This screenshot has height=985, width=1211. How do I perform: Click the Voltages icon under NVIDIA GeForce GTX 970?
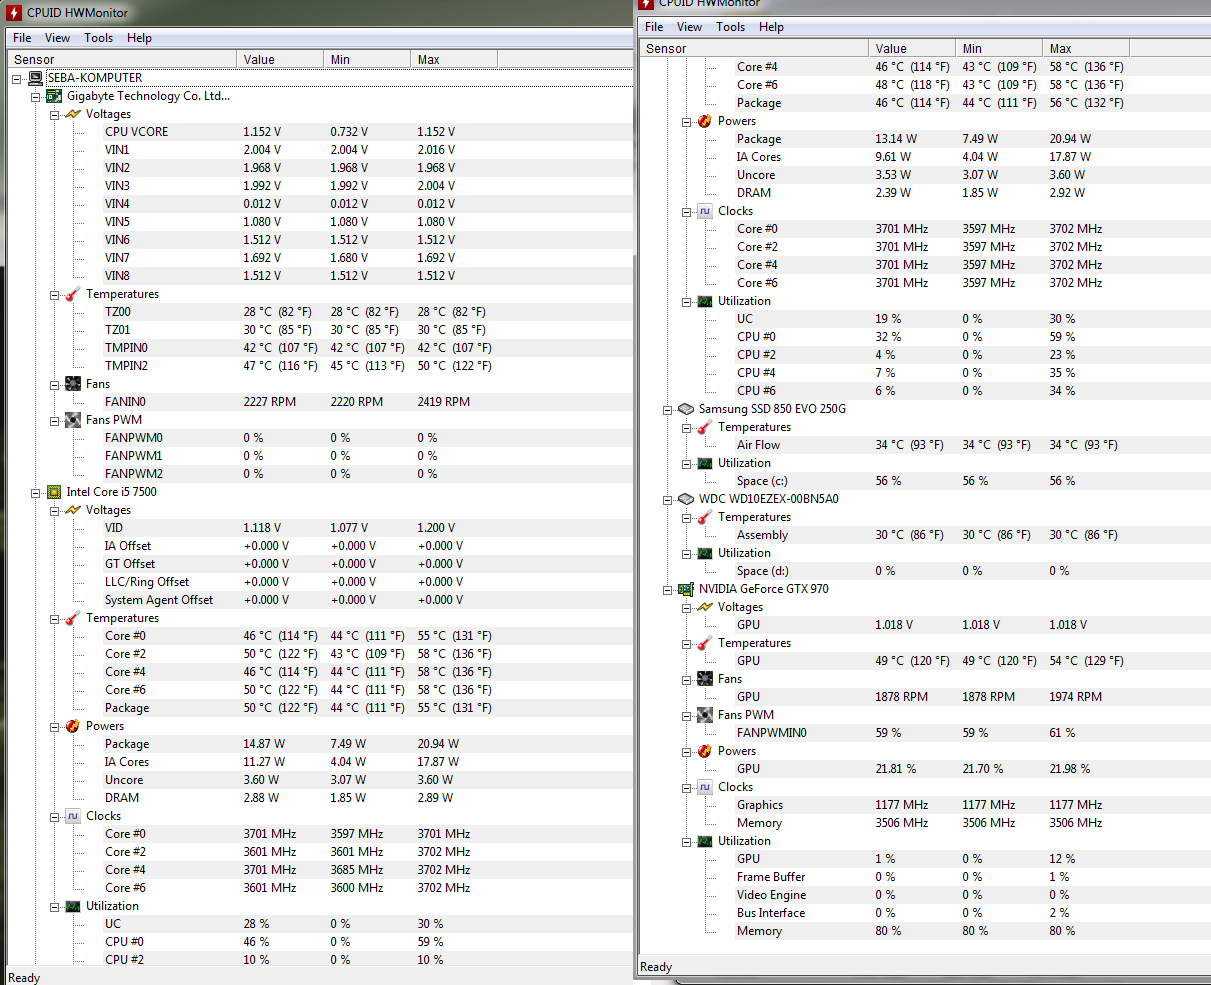[705, 607]
